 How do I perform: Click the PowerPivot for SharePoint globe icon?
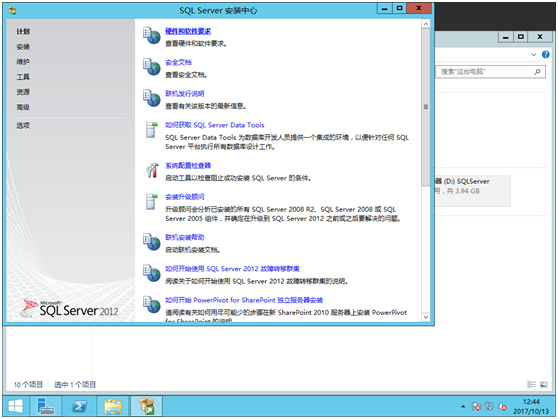coord(152,304)
